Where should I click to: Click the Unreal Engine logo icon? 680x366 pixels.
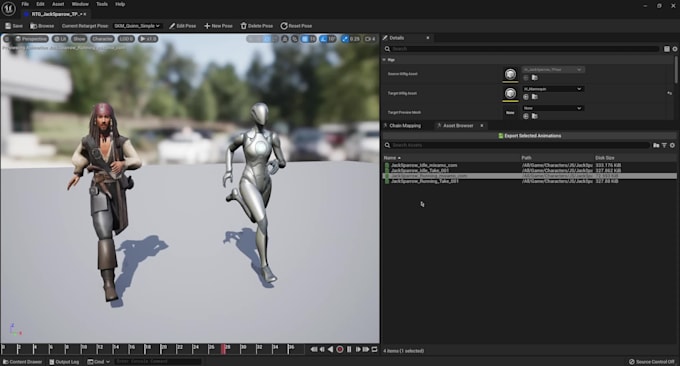8,8
